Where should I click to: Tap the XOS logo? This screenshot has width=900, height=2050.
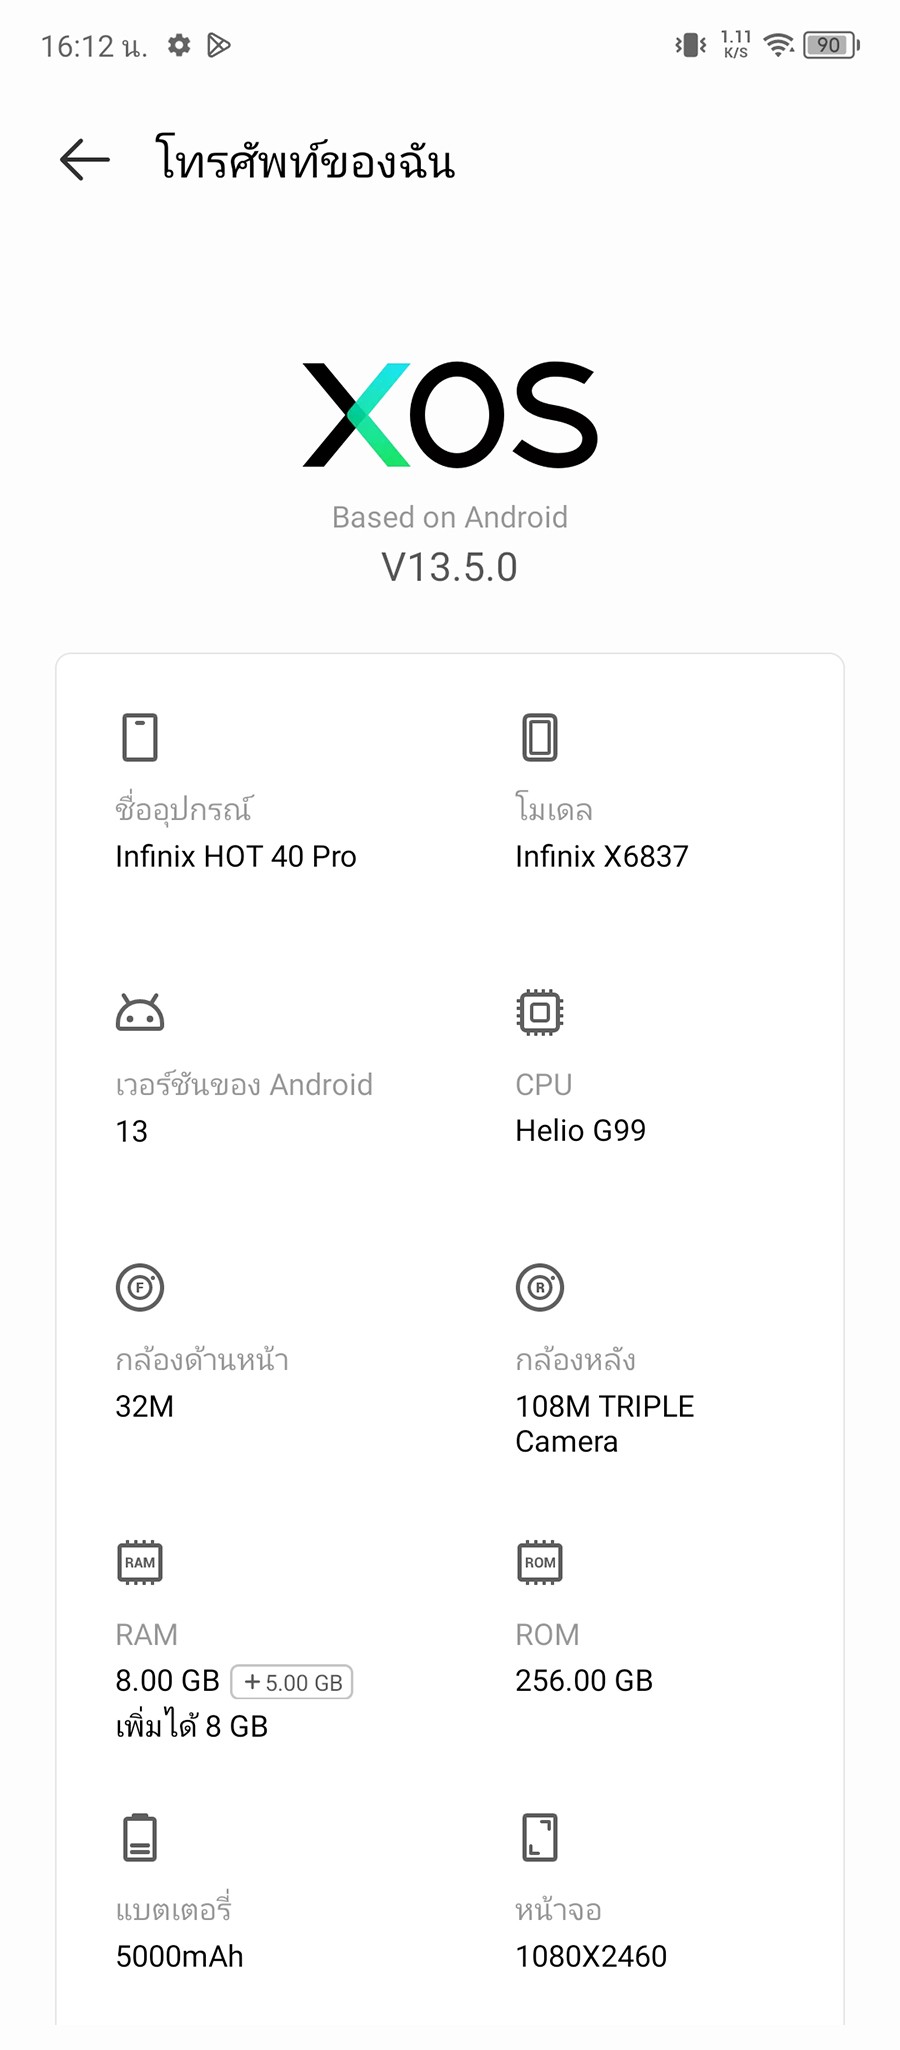click(x=450, y=414)
